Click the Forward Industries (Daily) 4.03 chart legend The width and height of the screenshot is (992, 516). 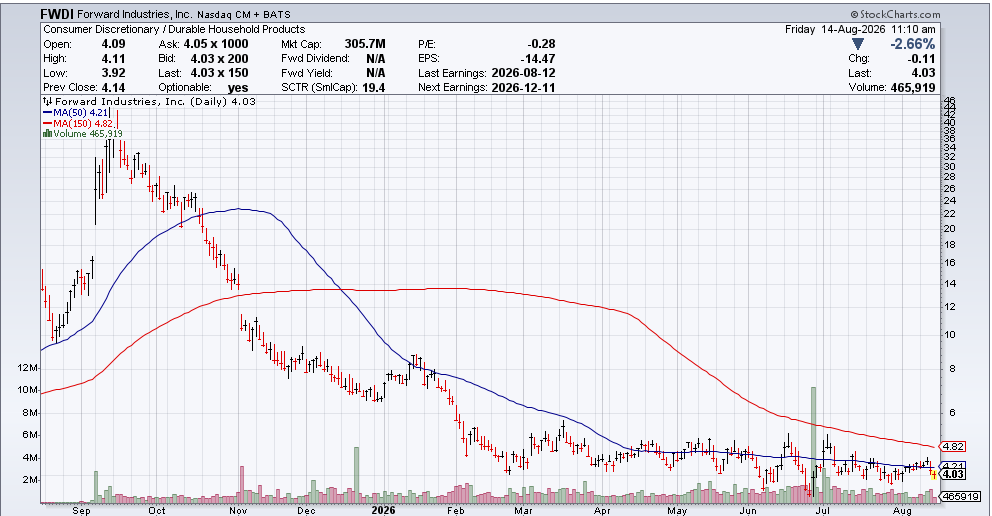tap(149, 101)
